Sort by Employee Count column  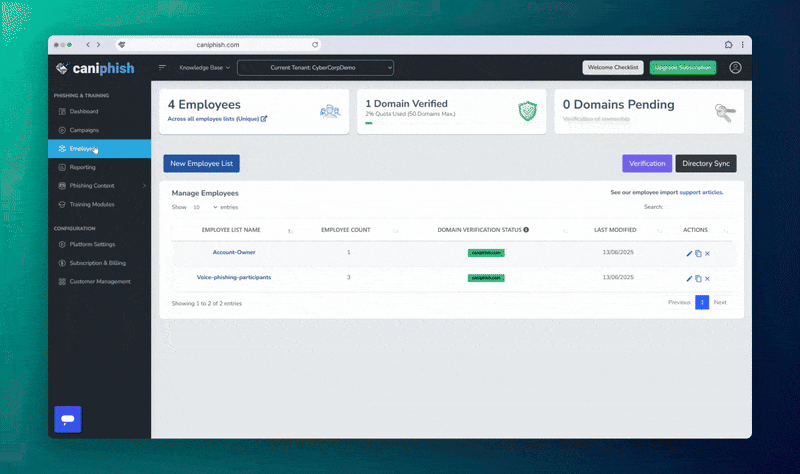[x=345, y=230]
